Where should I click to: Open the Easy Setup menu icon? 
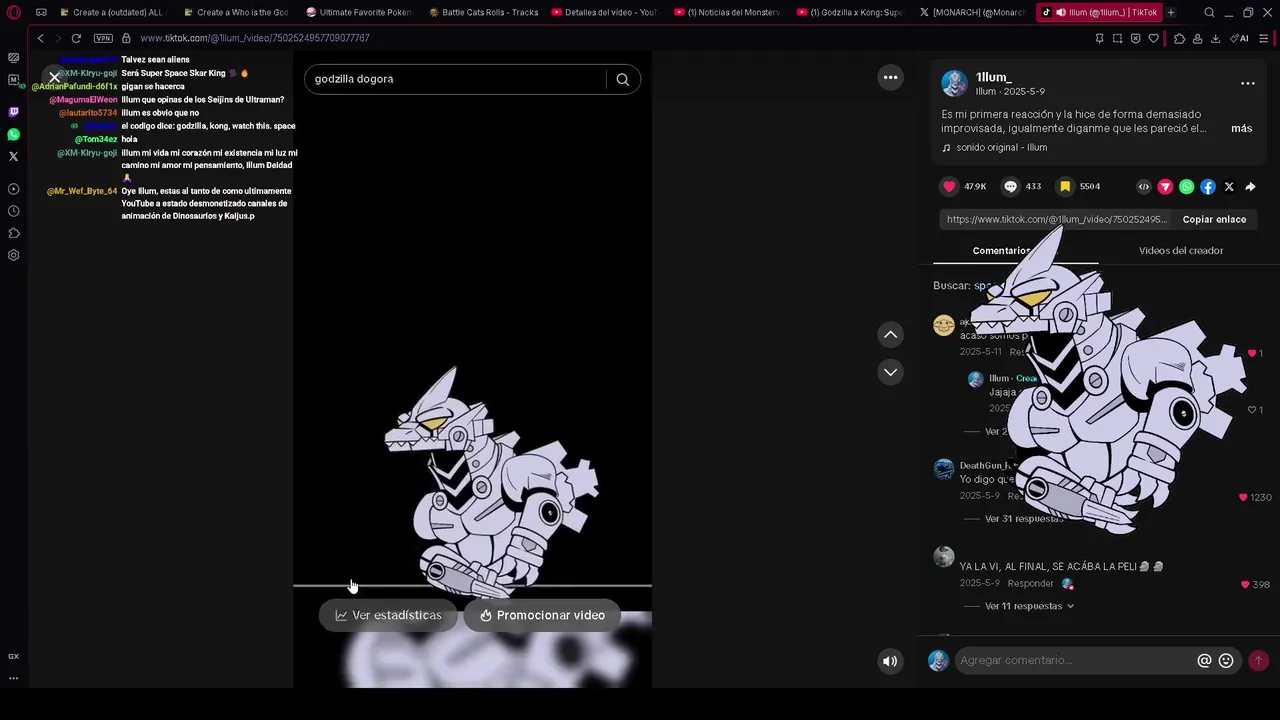click(1264, 38)
